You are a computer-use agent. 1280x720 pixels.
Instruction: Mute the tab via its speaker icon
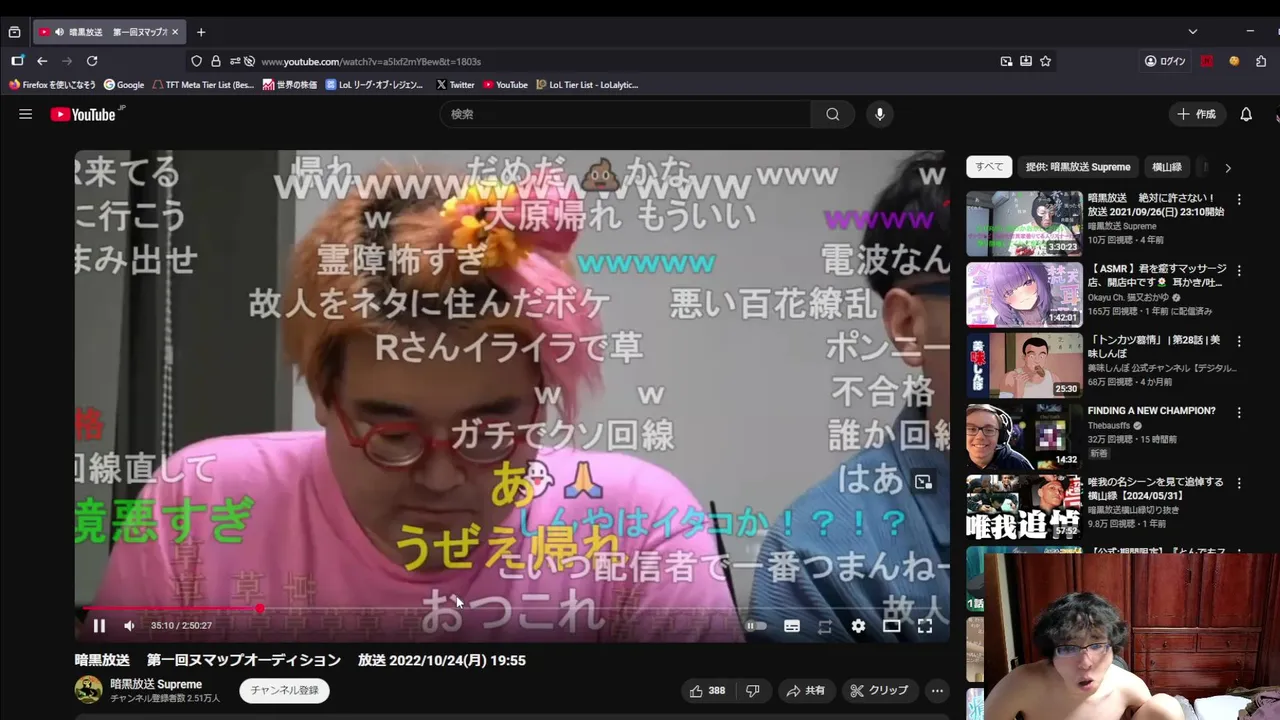60,32
